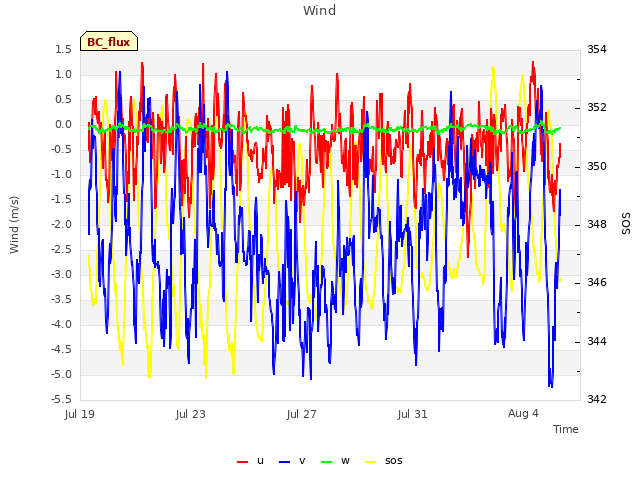Click the 'Jul 19' date tick label
Viewport: 640px width, 480px height.
click(80, 414)
